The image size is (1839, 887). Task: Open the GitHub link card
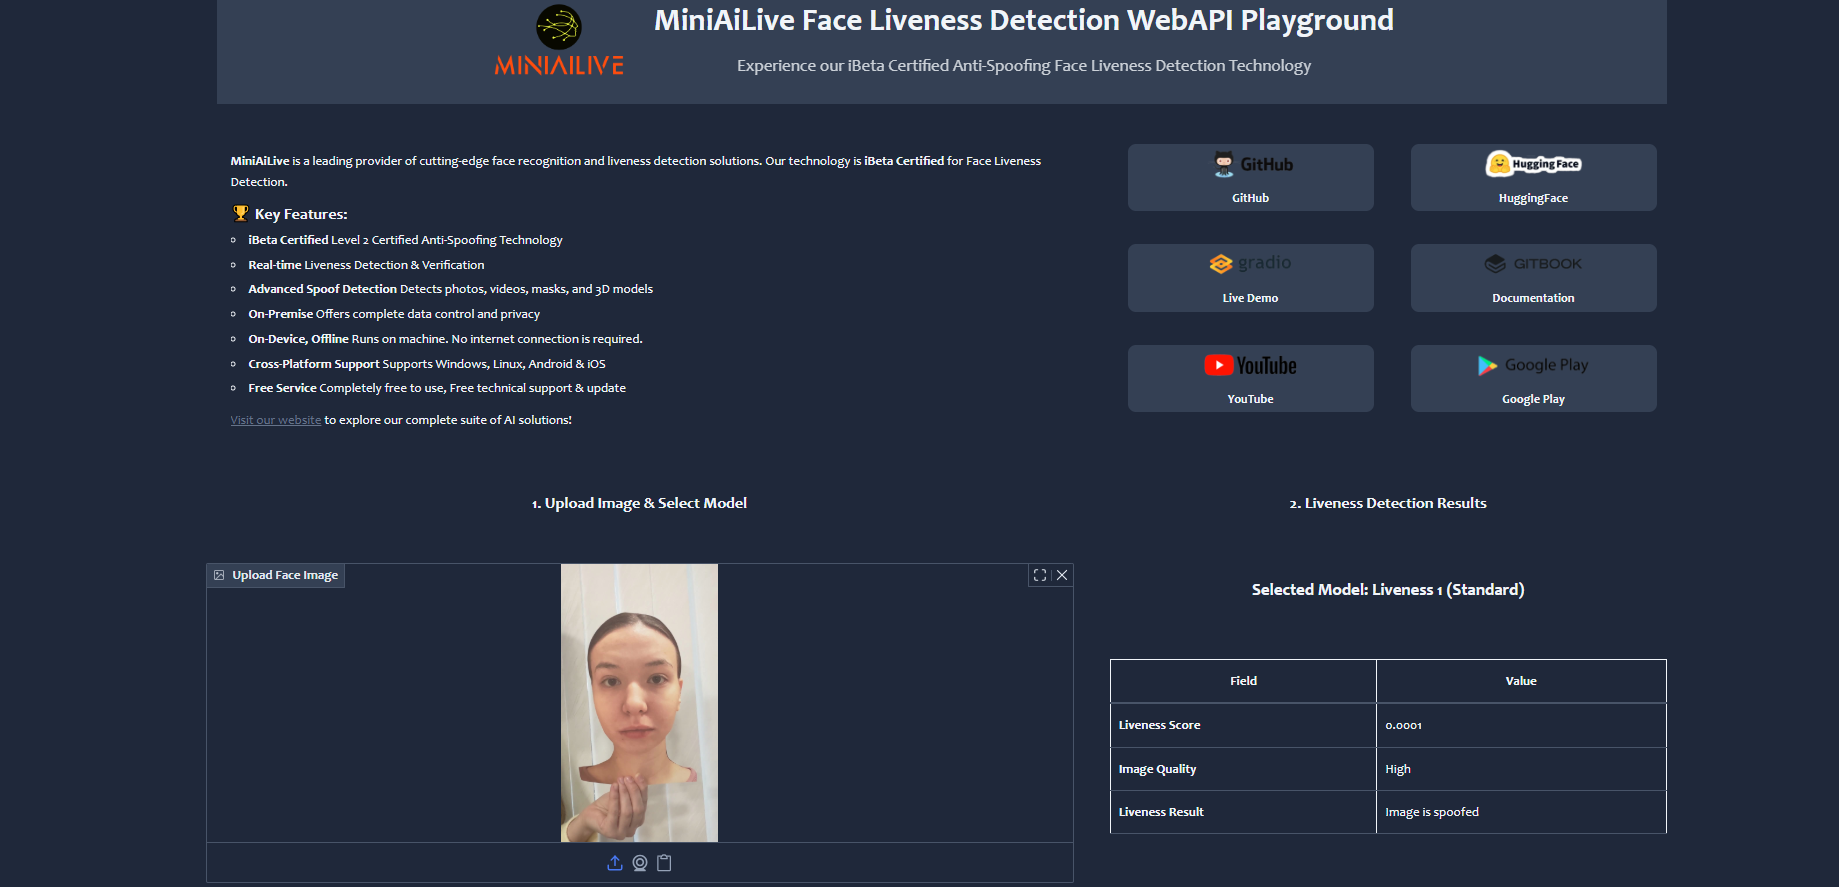point(1250,177)
